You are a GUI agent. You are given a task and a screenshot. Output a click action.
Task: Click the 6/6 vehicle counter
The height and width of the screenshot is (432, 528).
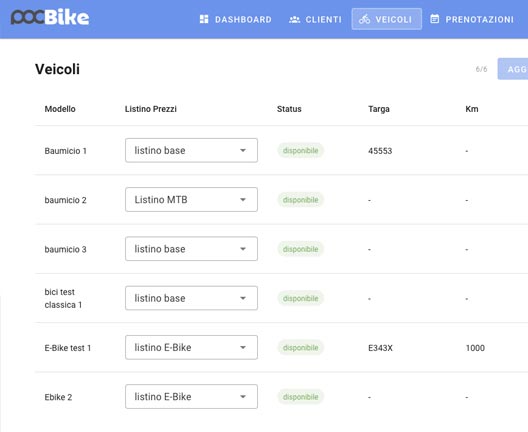pos(481,69)
